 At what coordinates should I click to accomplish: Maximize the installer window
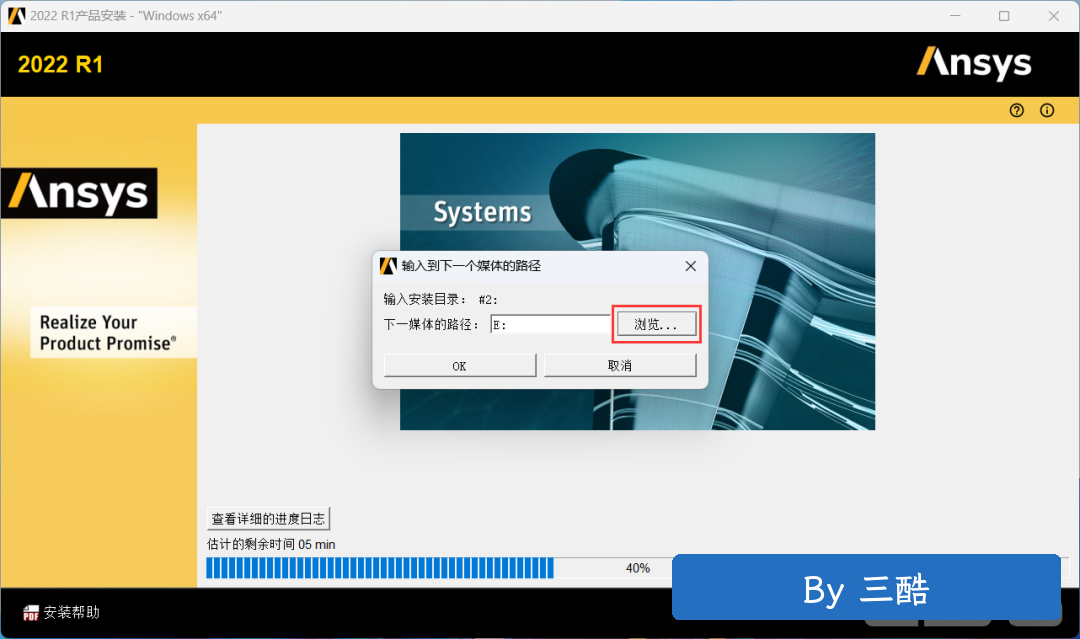[1004, 16]
